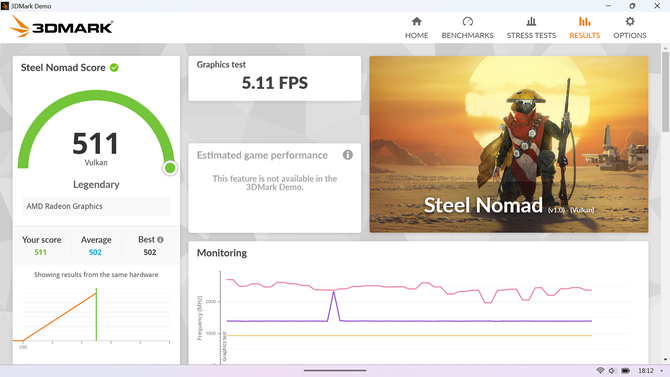
Task: Click the Average score value 502
Action: (x=95, y=252)
